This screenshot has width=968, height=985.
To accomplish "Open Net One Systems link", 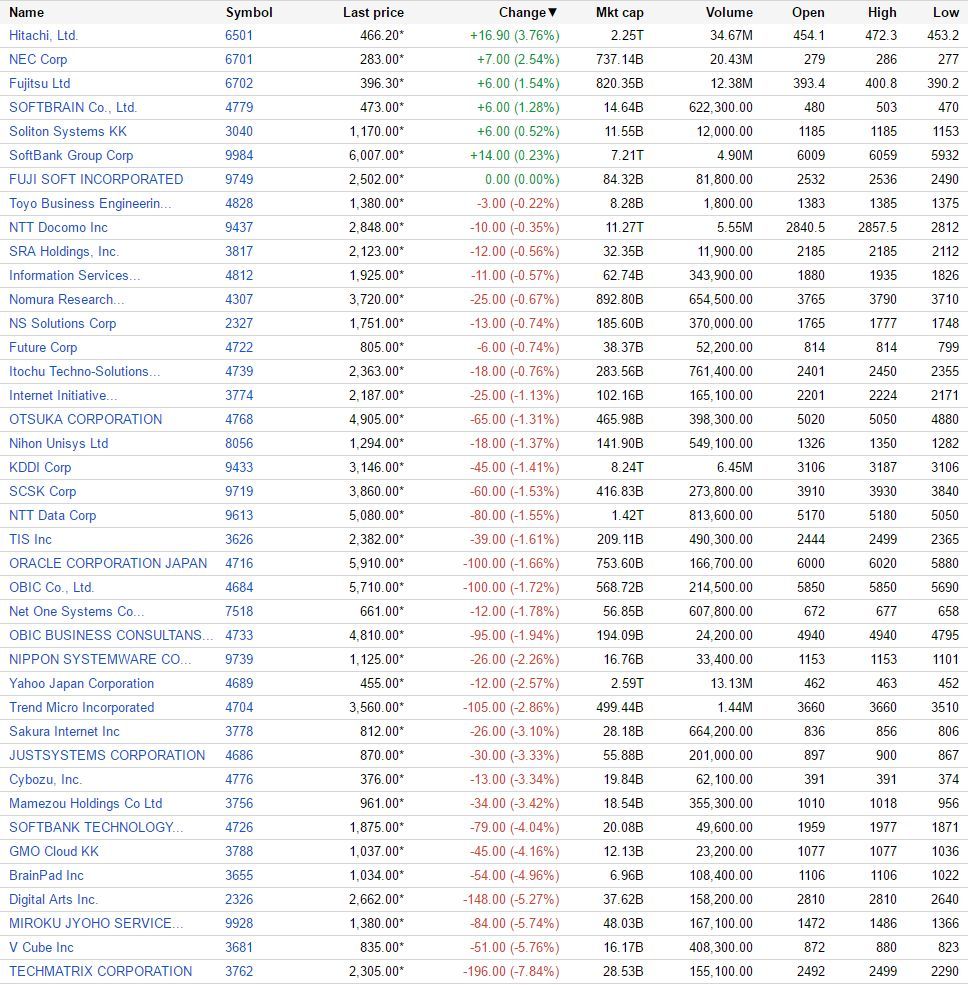I will 76,611.
